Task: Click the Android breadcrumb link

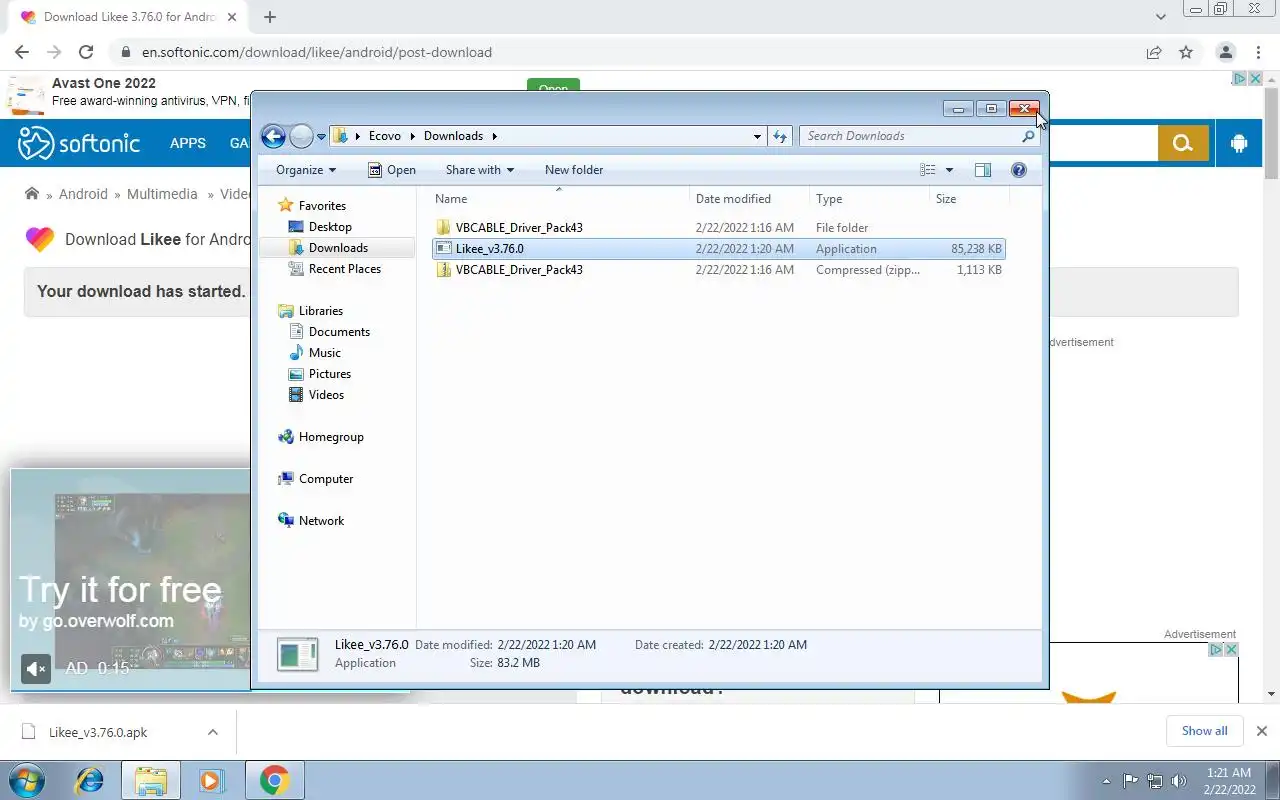Action: [x=83, y=194]
